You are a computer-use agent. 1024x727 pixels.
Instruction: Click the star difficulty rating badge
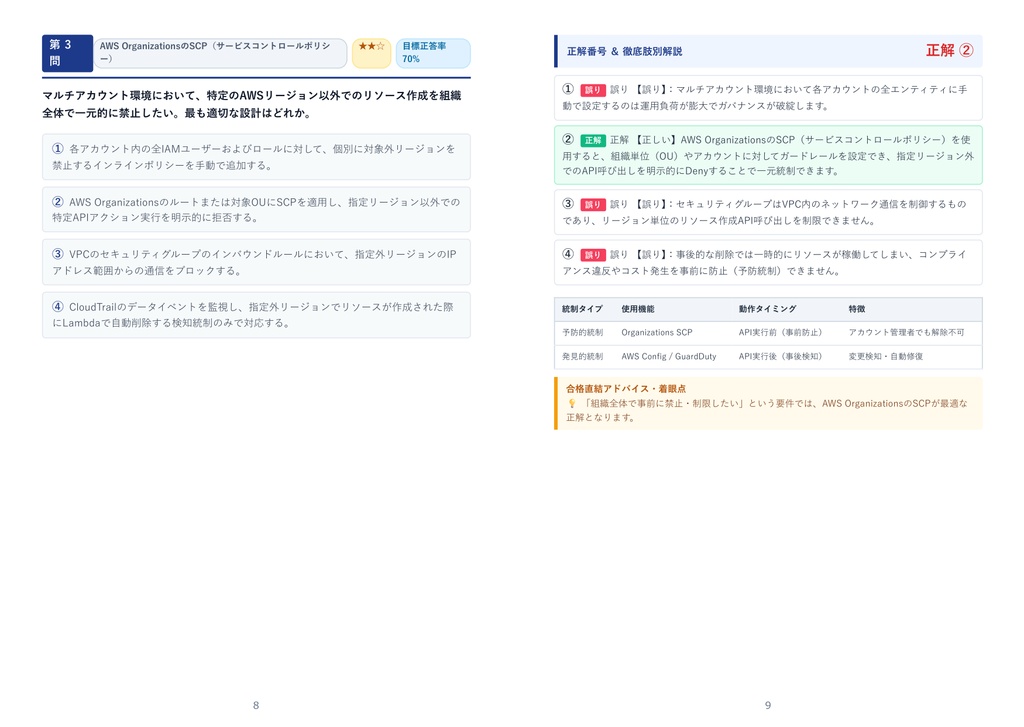[x=372, y=53]
